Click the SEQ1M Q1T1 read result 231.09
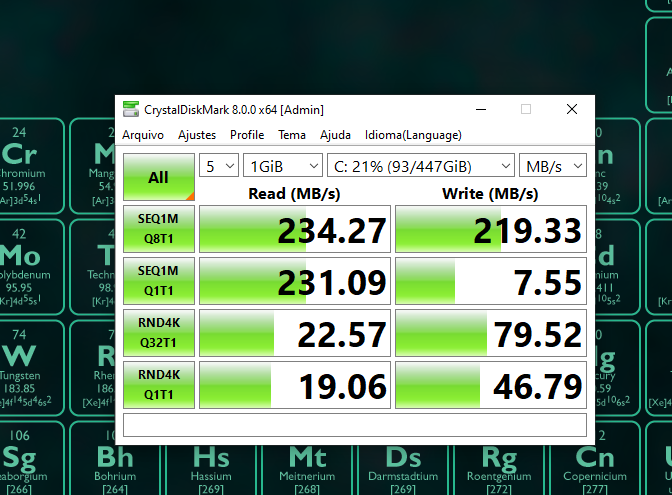Screen dimensions: 672x495 click(295, 281)
